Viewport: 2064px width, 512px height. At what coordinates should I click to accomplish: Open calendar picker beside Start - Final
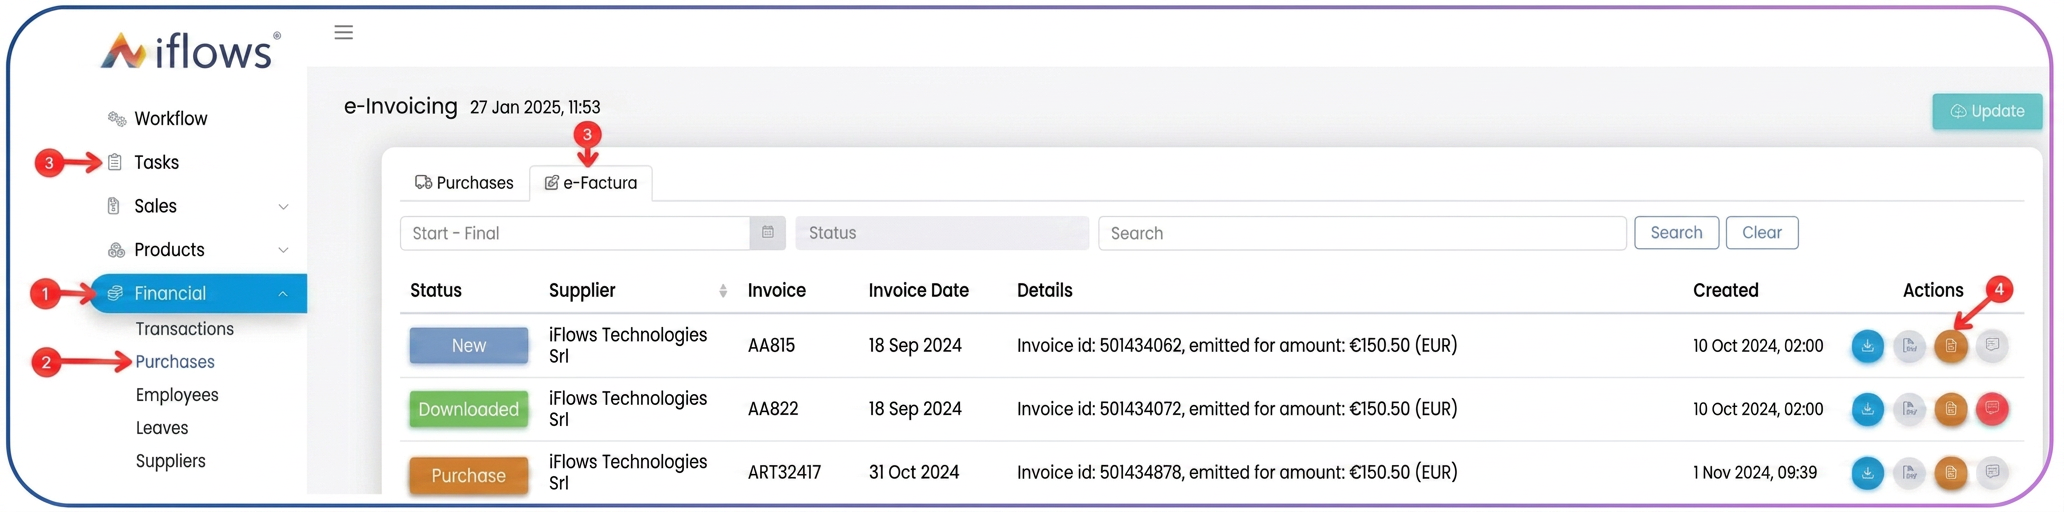pos(767,233)
